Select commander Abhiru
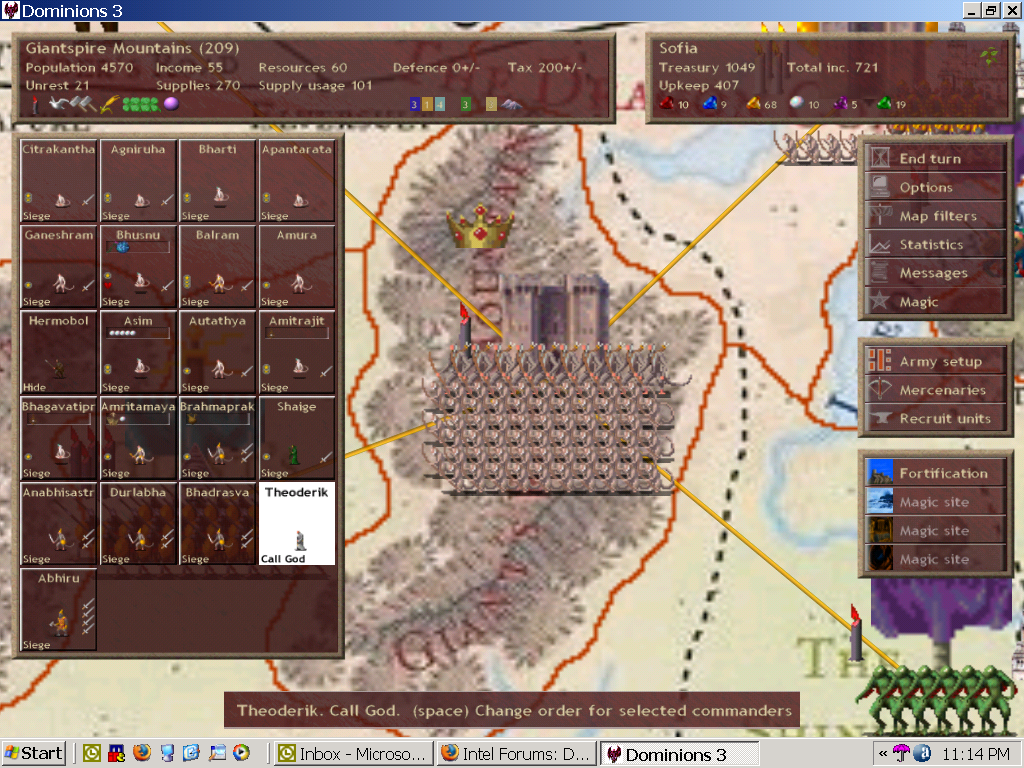This screenshot has height=768, width=1024. [59, 610]
